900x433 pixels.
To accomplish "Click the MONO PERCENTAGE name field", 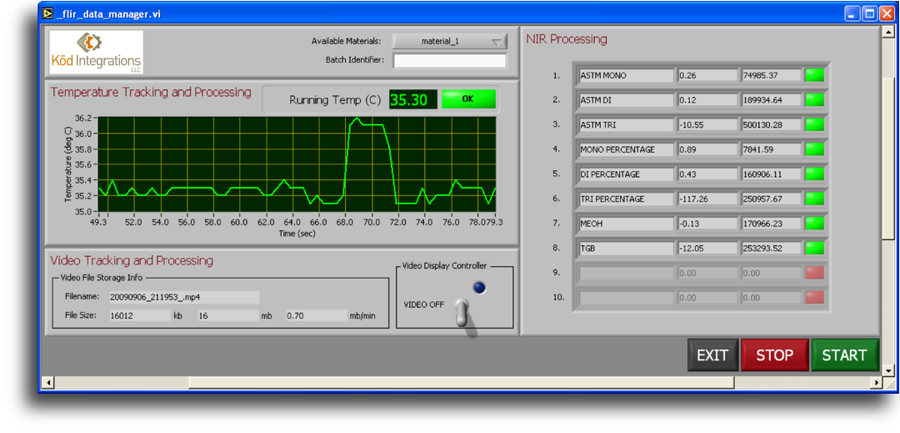I will (625, 149).
